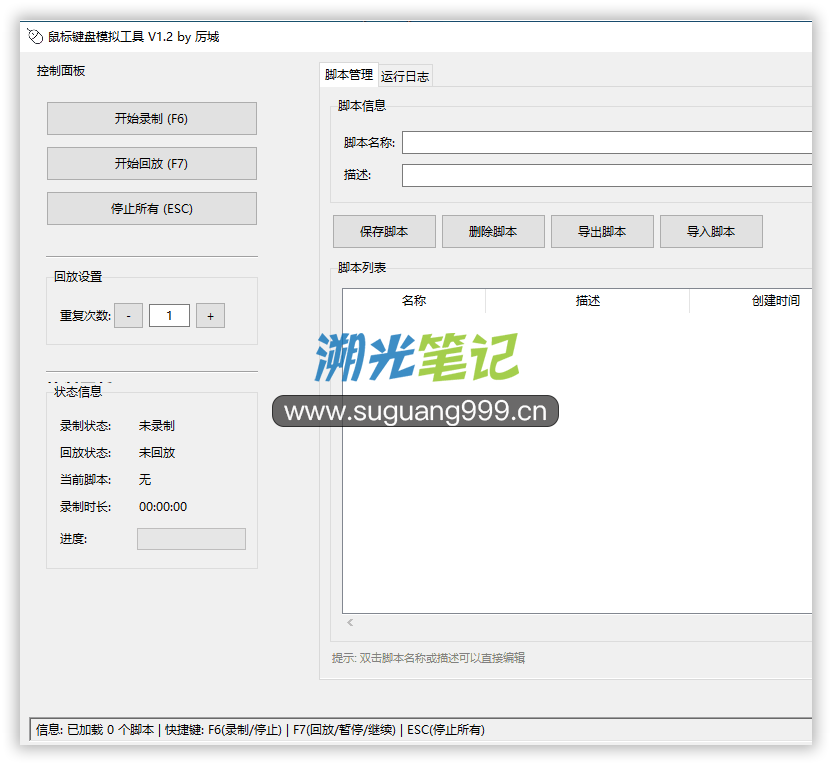The image size is (832, 765).
Task: Click the 脚本名称 input field
Action: point(606,143)
